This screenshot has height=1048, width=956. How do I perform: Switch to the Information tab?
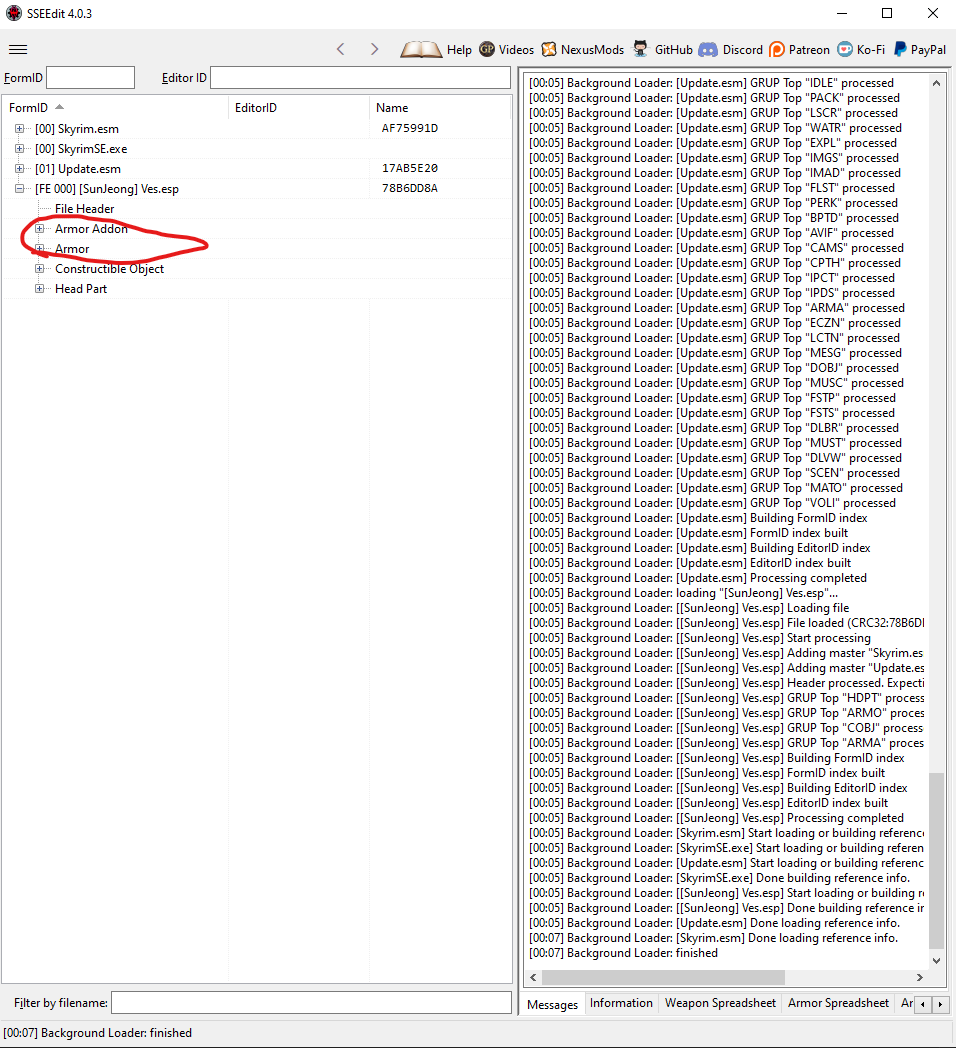pyautogui.click(x=621, y=1003)
